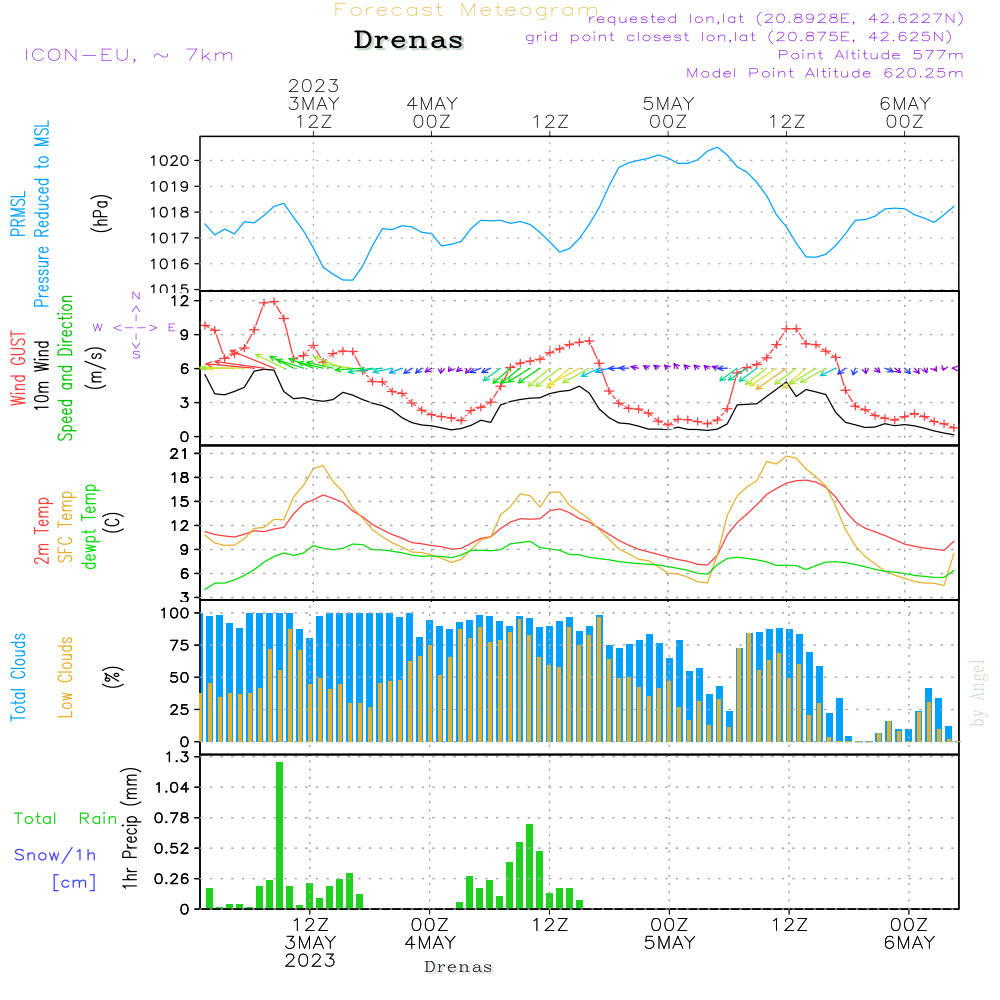Click the 'Point Altitude 577m' text
Image resolution: width=1000 pixels, height=1000 pixels.
click(x=871, y=55)
